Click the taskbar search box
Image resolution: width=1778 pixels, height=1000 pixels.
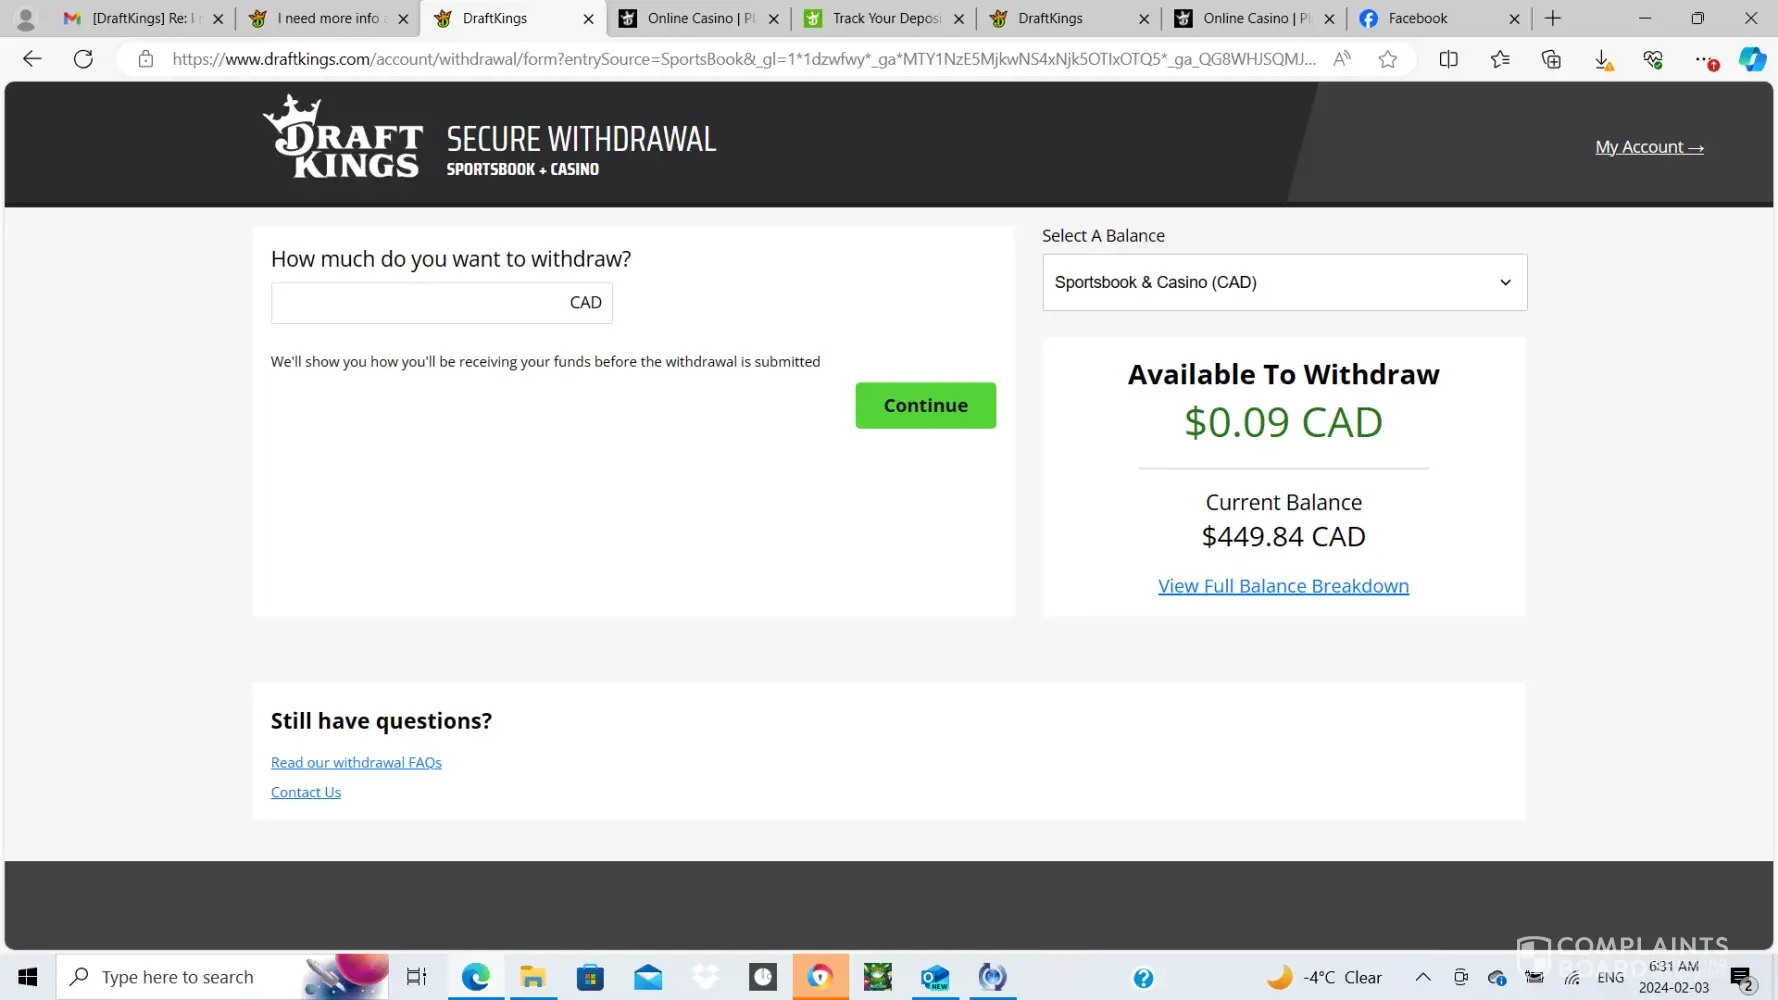point(222,977)
